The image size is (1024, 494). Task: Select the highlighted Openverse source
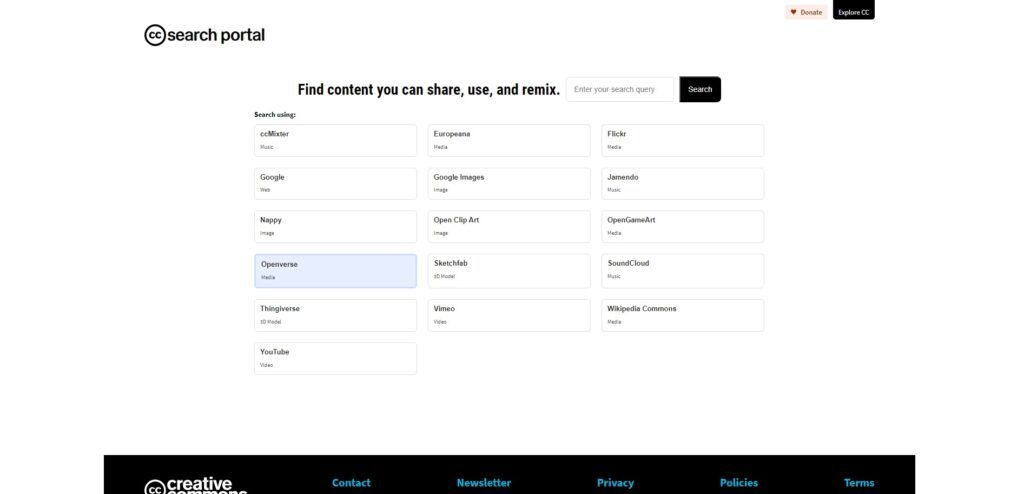(336, 271)
